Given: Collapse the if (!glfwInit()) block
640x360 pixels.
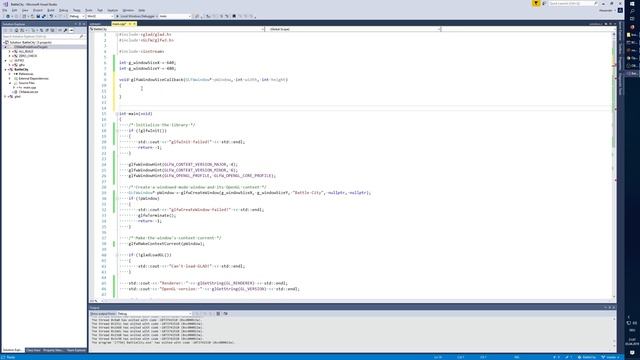Looking at the screenshot, I should click(x=117, y=131).
